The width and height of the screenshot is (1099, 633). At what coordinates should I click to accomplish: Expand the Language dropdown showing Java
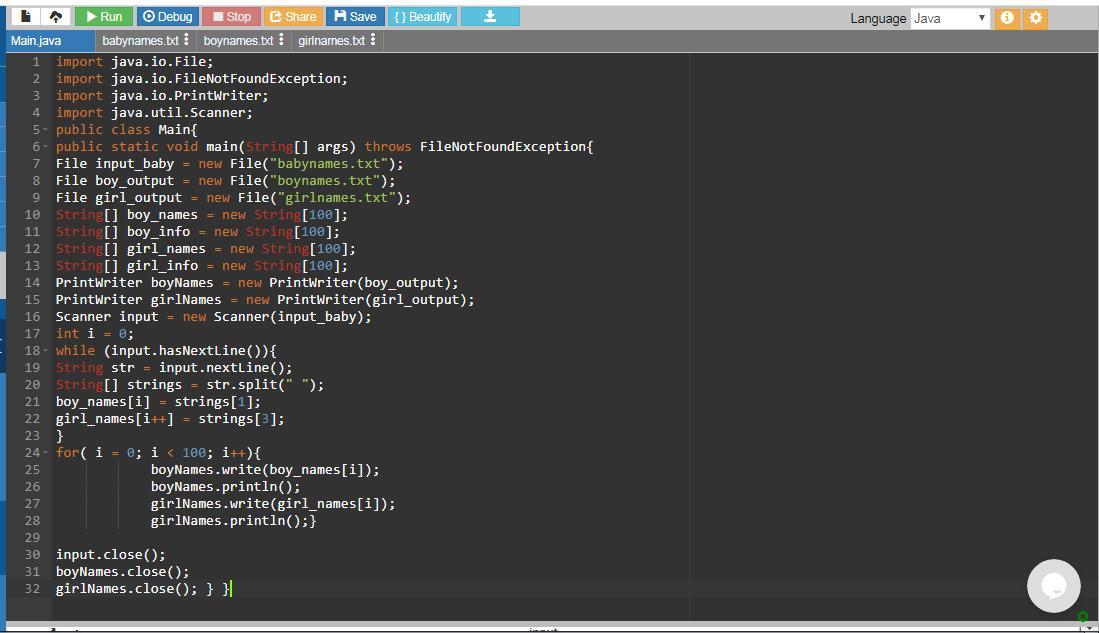(950, 18)
